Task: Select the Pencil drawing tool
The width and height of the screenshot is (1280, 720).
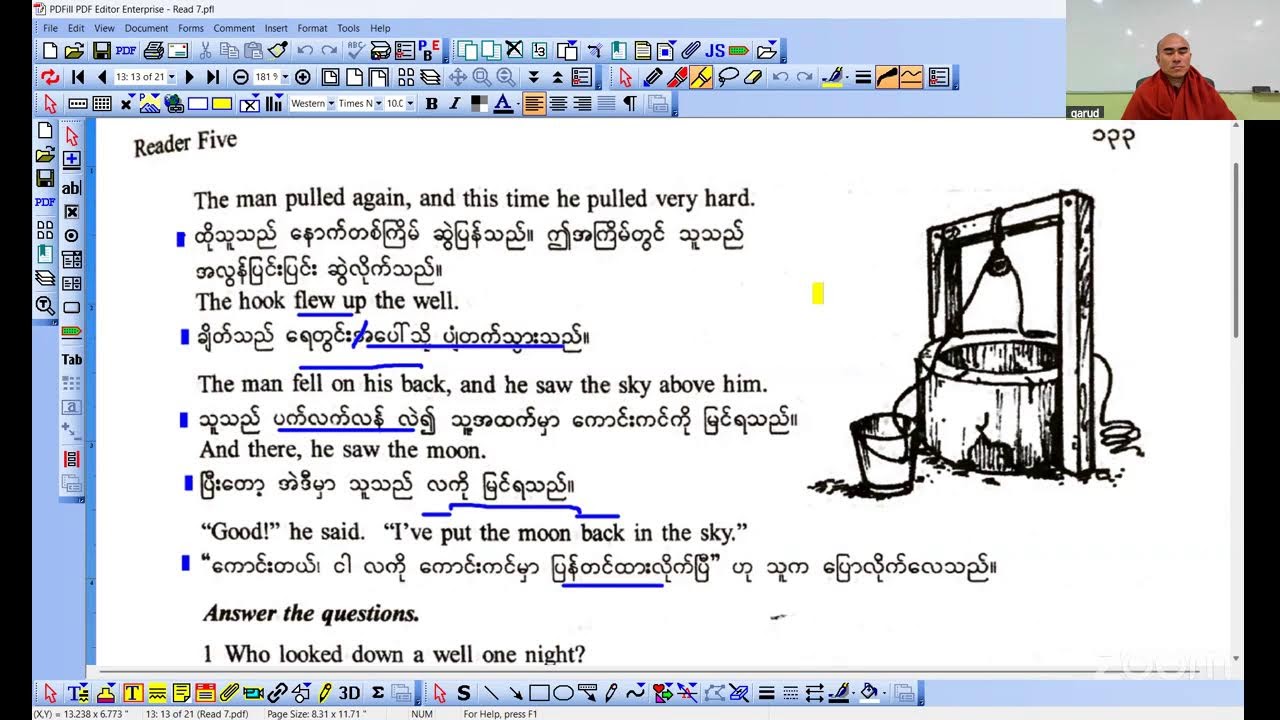Action: tap(653, 77)
